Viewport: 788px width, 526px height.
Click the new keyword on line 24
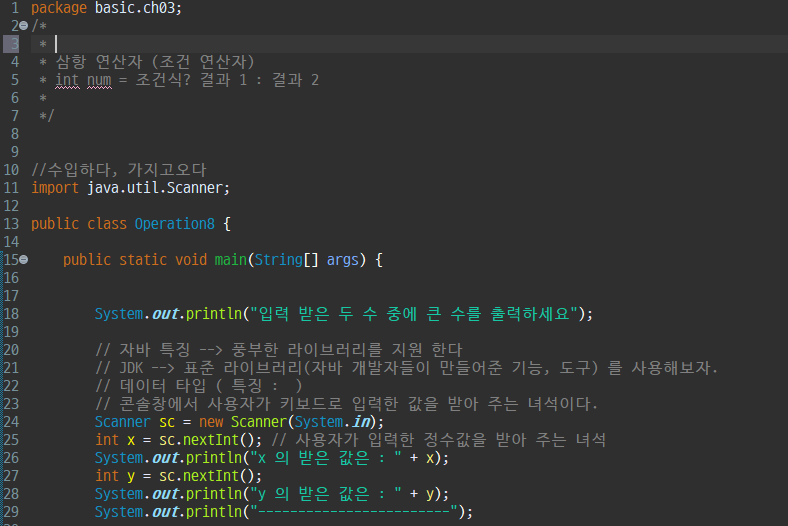coord(211,423)
